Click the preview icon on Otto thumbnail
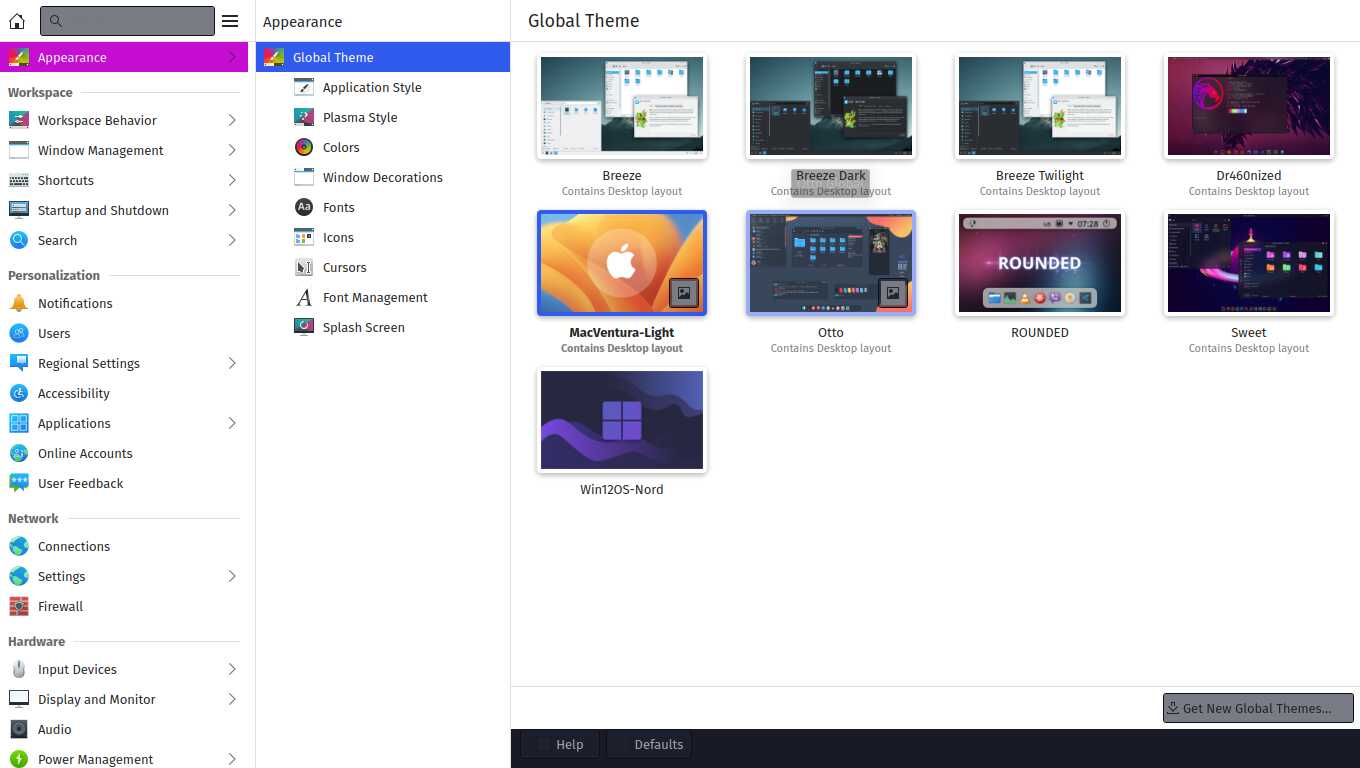This screenshot has height=768, width=1360. pos(893,293)
